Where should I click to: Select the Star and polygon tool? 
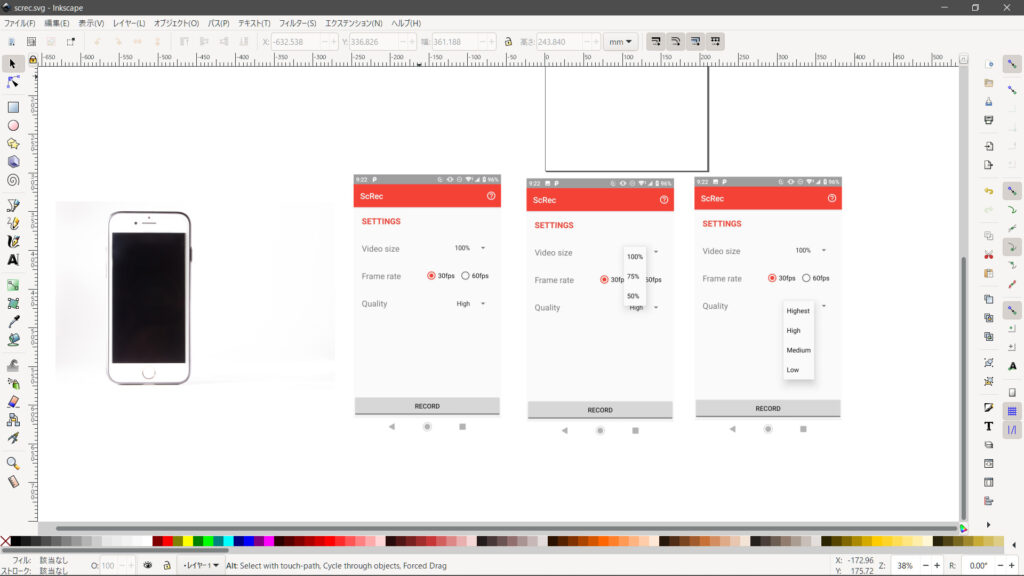click(12, 144)
